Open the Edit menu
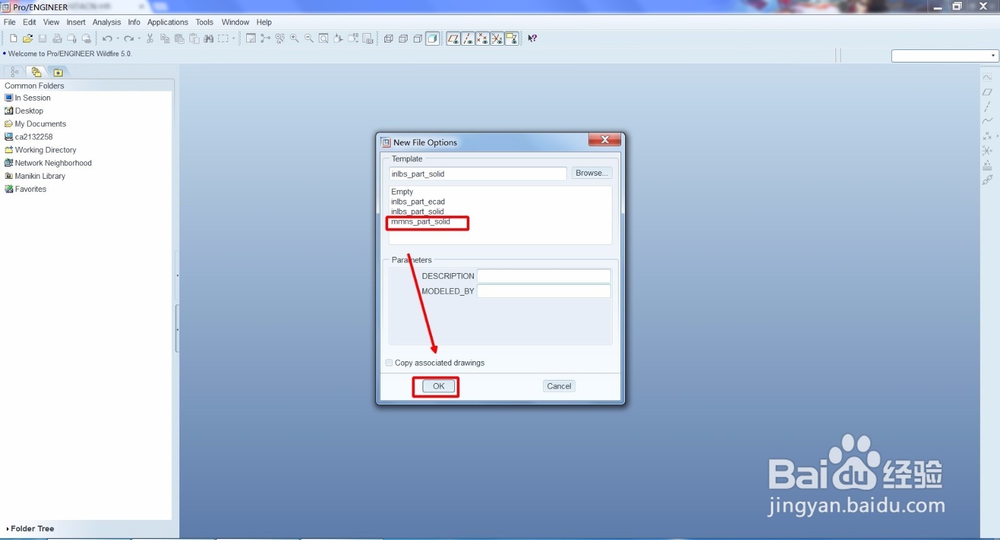Image resolution: width=1000 pixels, height=540 pixels. pos(29,22)
